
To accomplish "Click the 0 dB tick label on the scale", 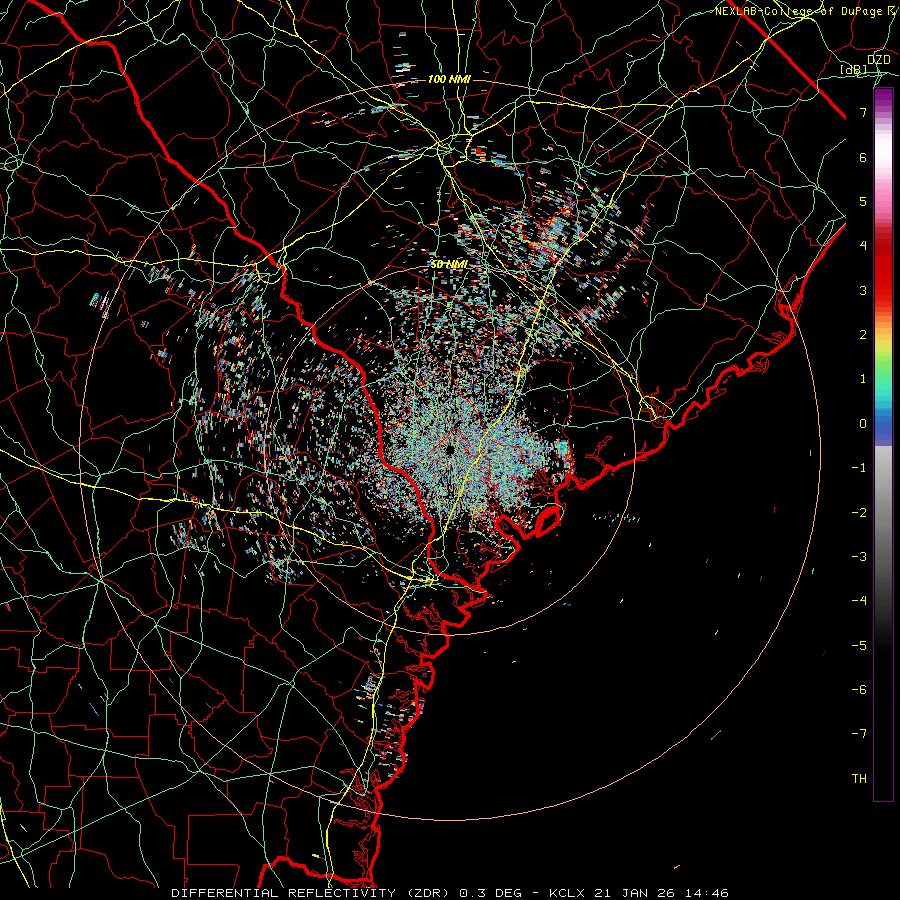I will 863,424.
